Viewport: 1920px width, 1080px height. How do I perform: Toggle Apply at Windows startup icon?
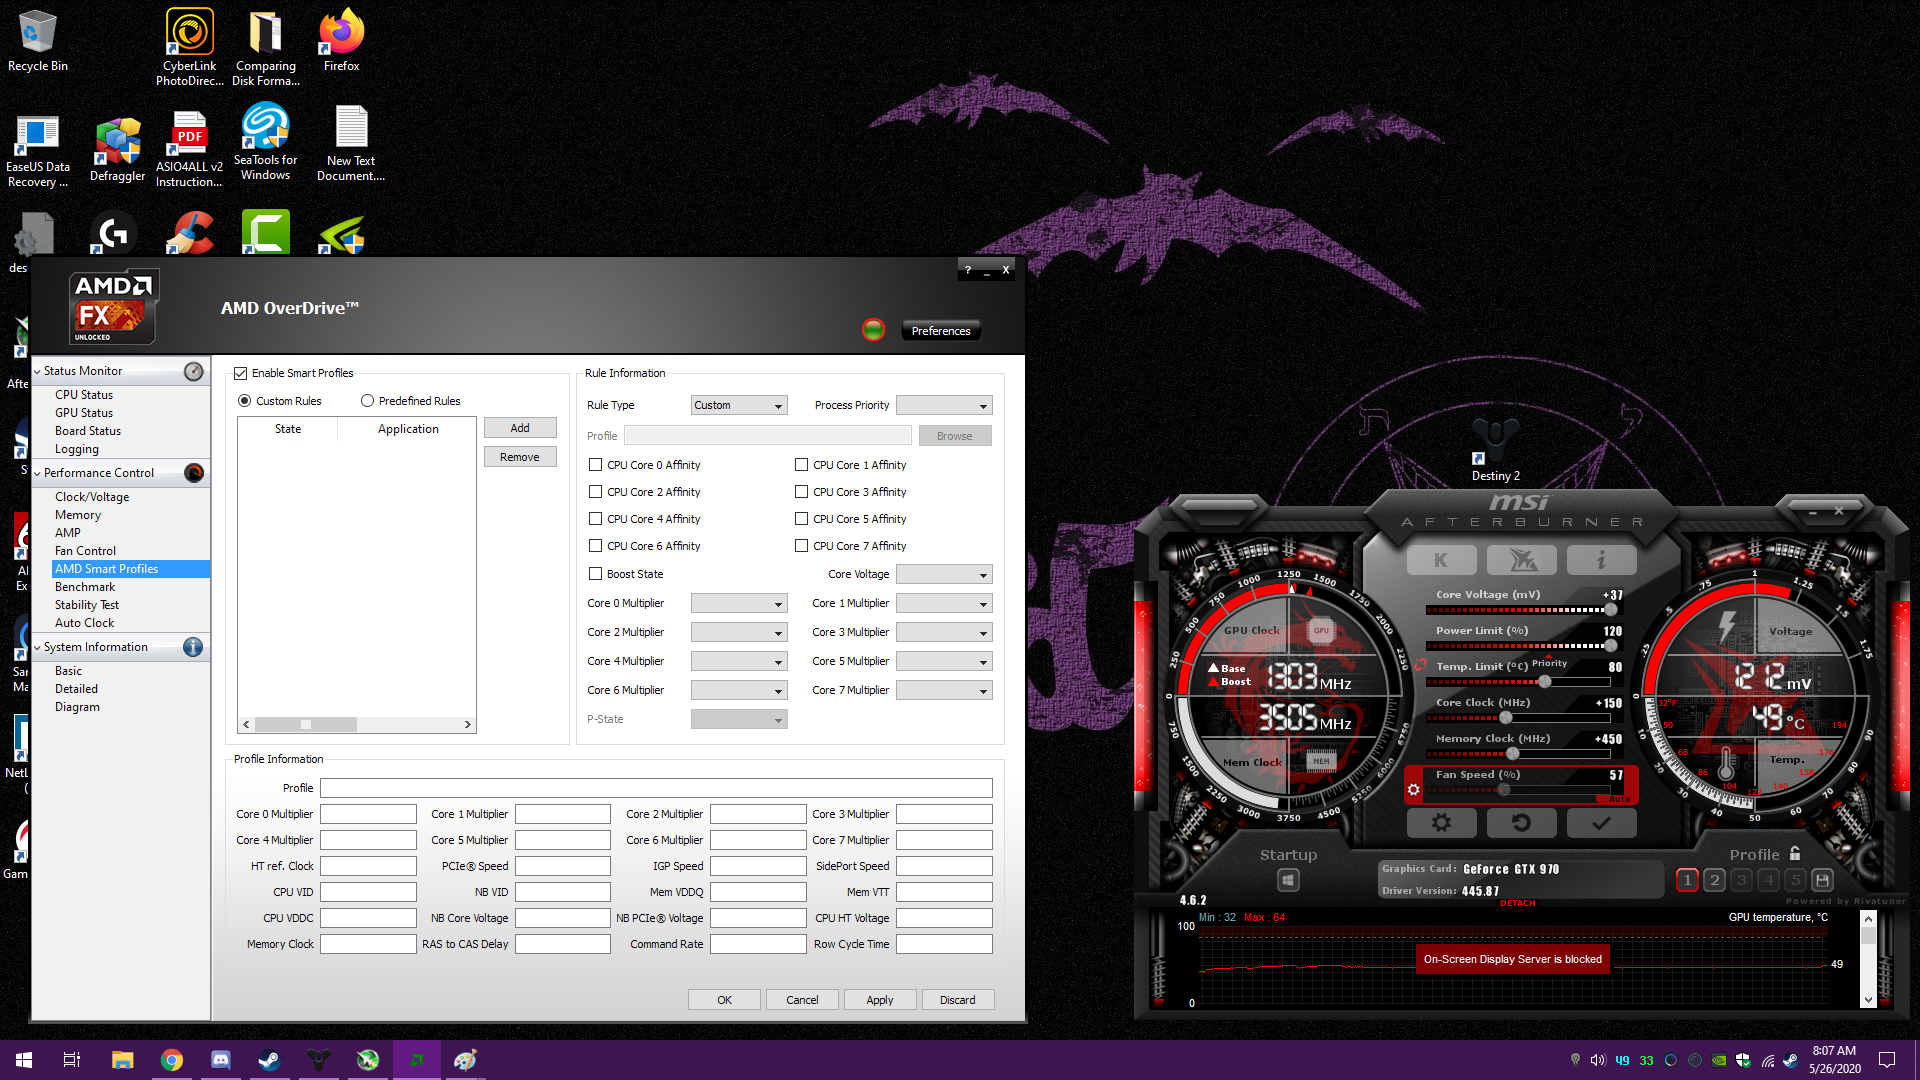pyautogui.click(x=1288, y=880)
